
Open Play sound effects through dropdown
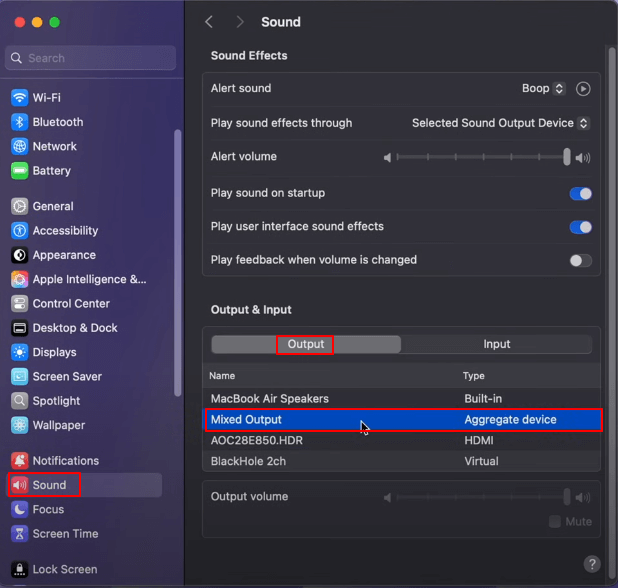[501, 123]
